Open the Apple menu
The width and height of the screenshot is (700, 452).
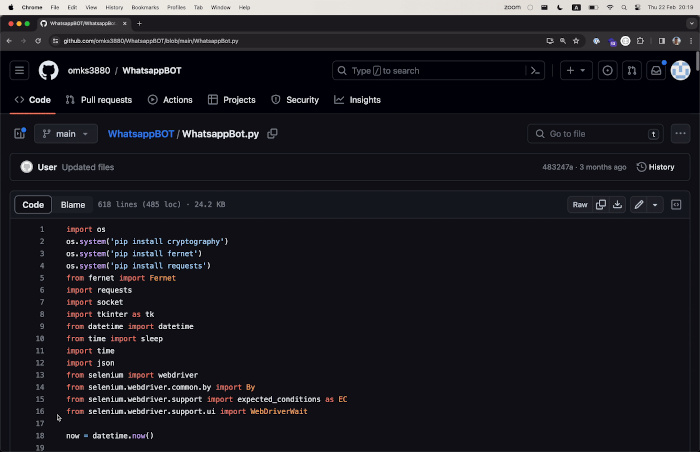[11, 7]
